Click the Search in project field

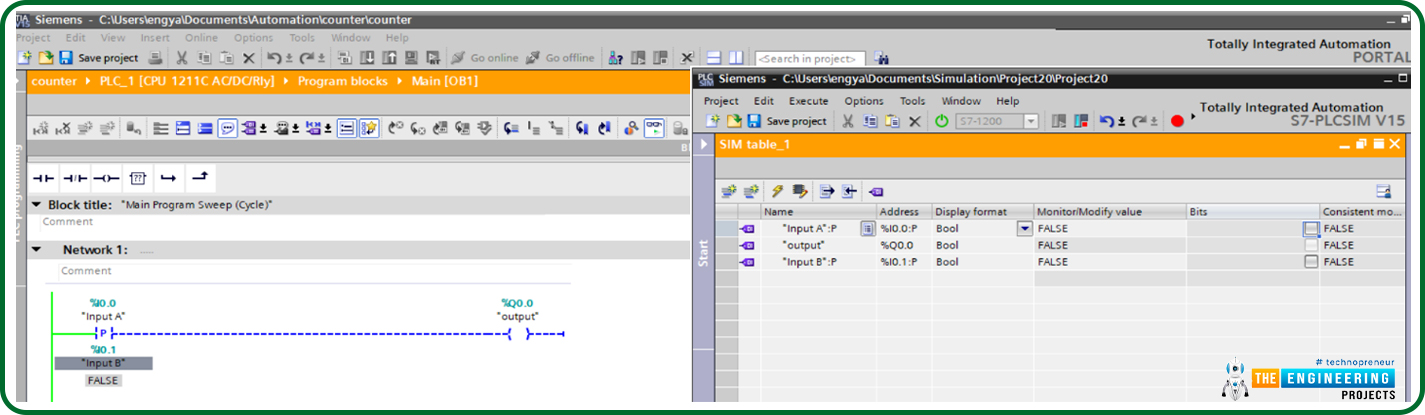click(x=810, y=59)
